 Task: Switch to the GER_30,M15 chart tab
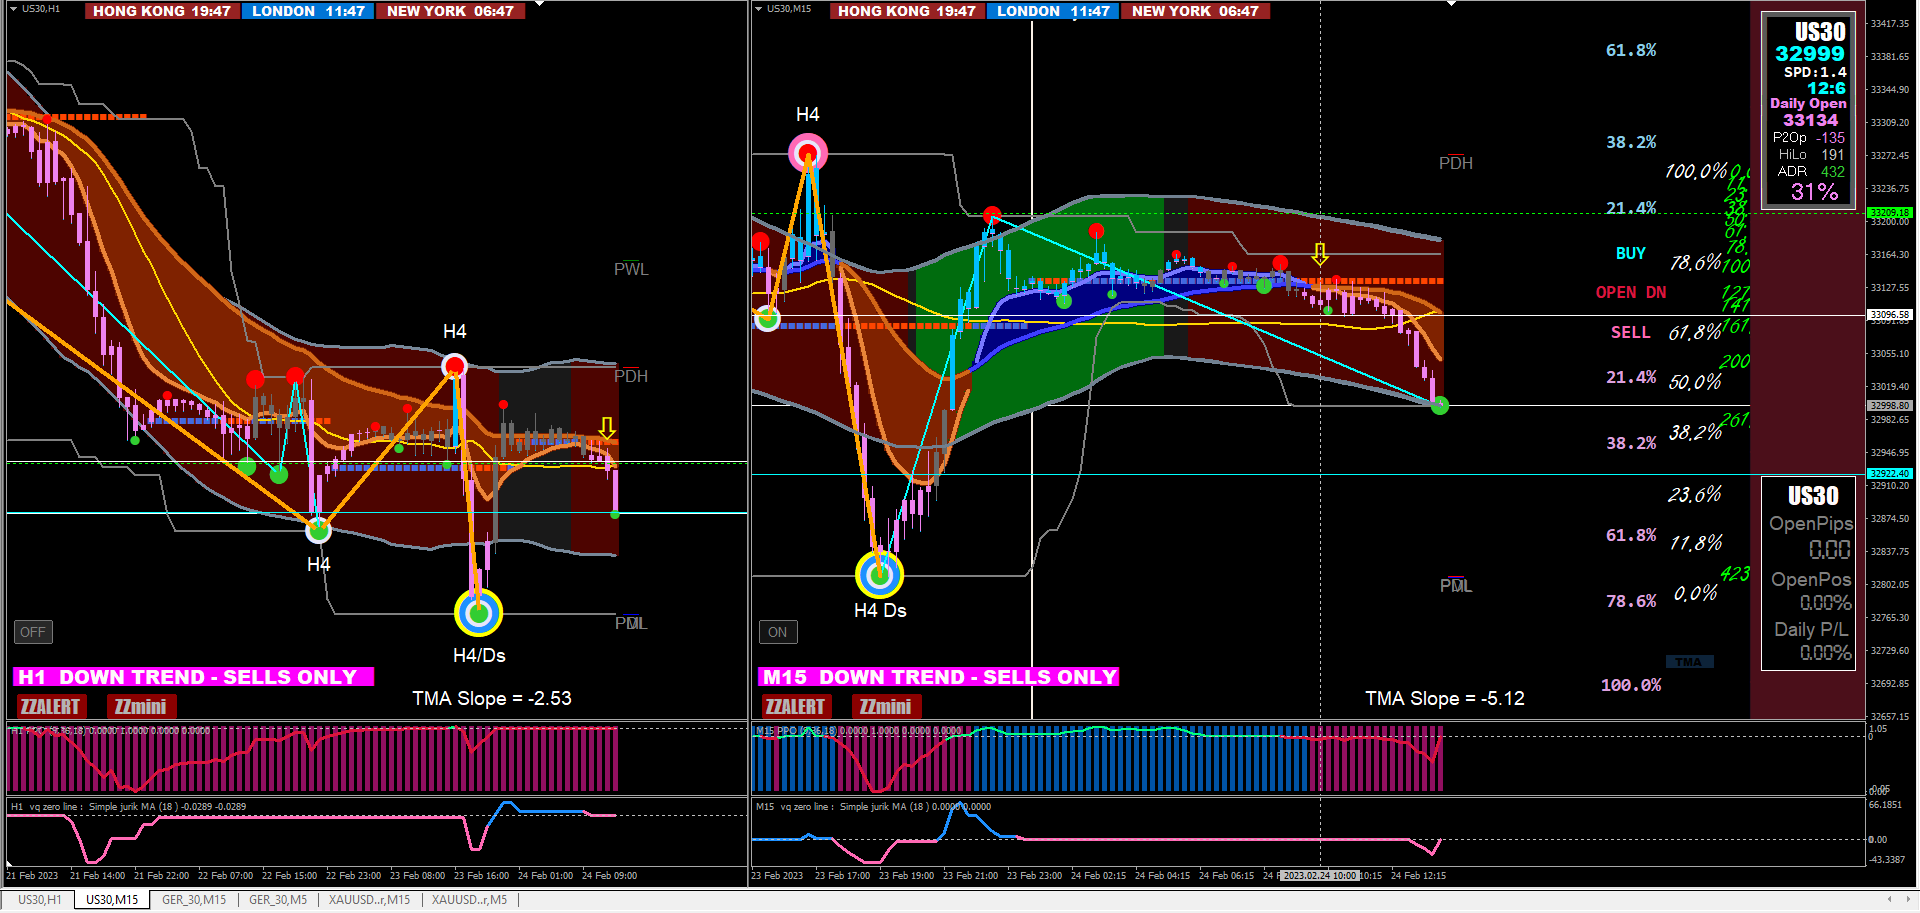coord(194,900)
